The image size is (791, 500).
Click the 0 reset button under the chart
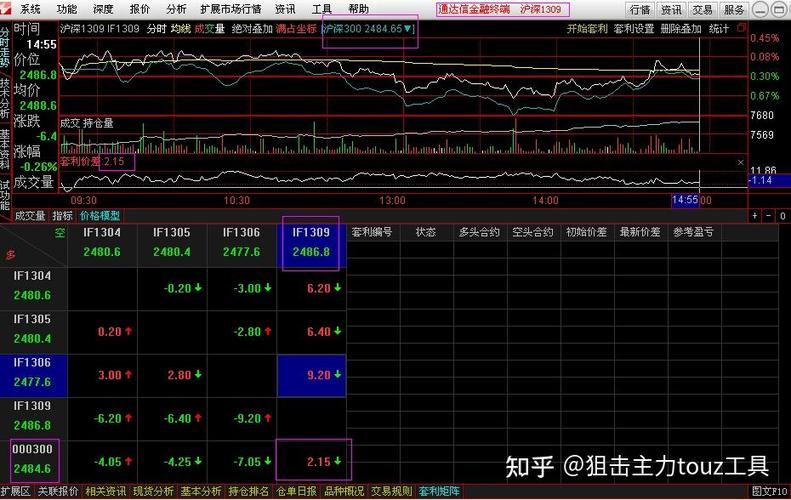pos(782,216)
